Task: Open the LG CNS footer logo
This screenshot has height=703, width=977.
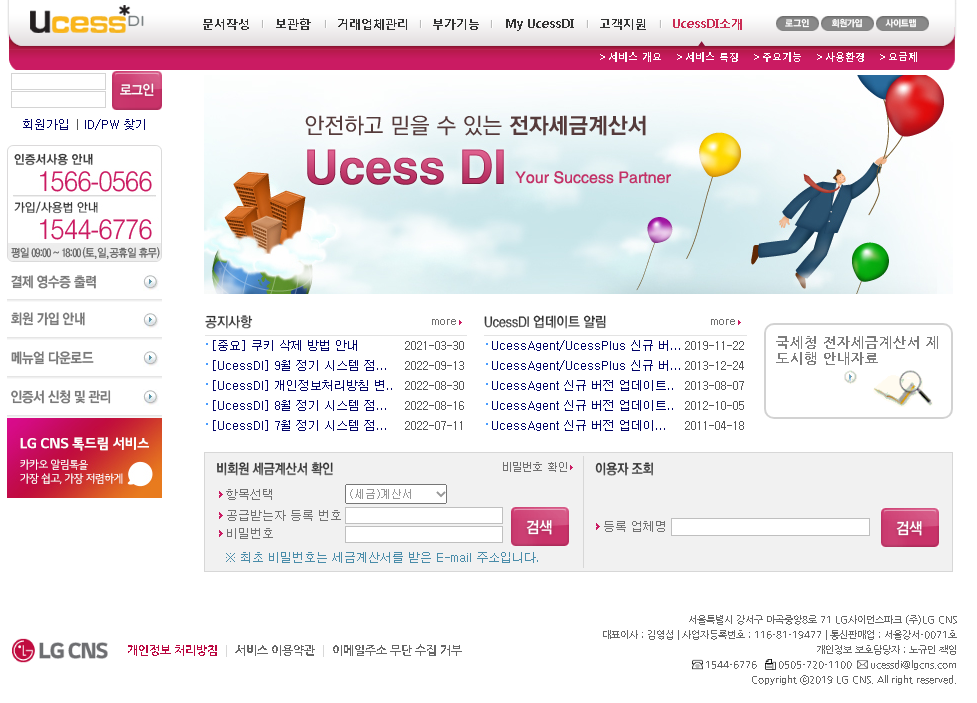Action: [x=60, y=651]
